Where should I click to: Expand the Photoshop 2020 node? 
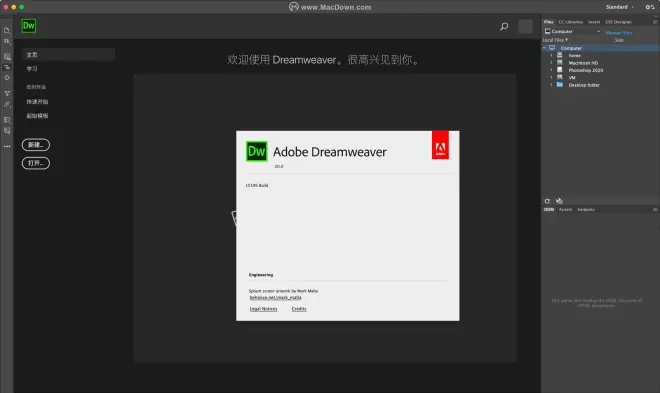pos(551,70)
